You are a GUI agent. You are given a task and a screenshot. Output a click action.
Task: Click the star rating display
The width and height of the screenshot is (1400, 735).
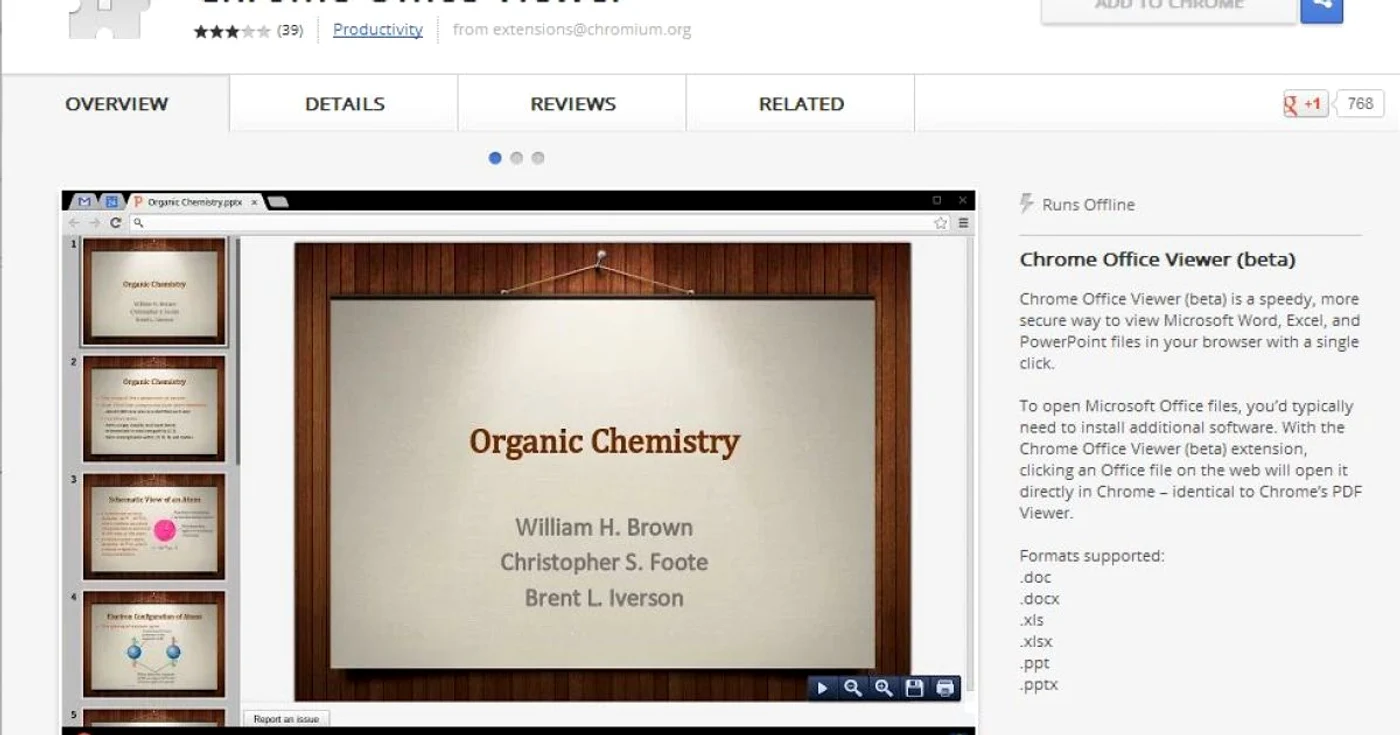click(x=232, y=31)
